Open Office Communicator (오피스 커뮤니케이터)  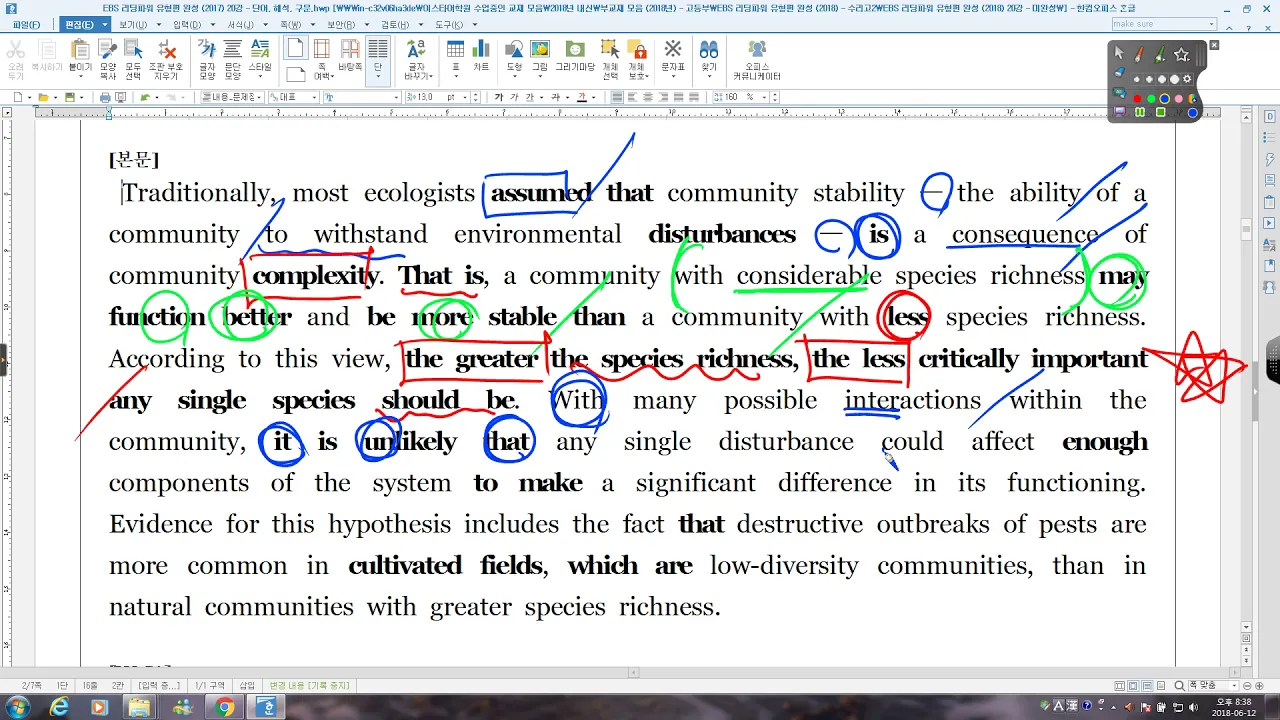[x=757, y=60]
